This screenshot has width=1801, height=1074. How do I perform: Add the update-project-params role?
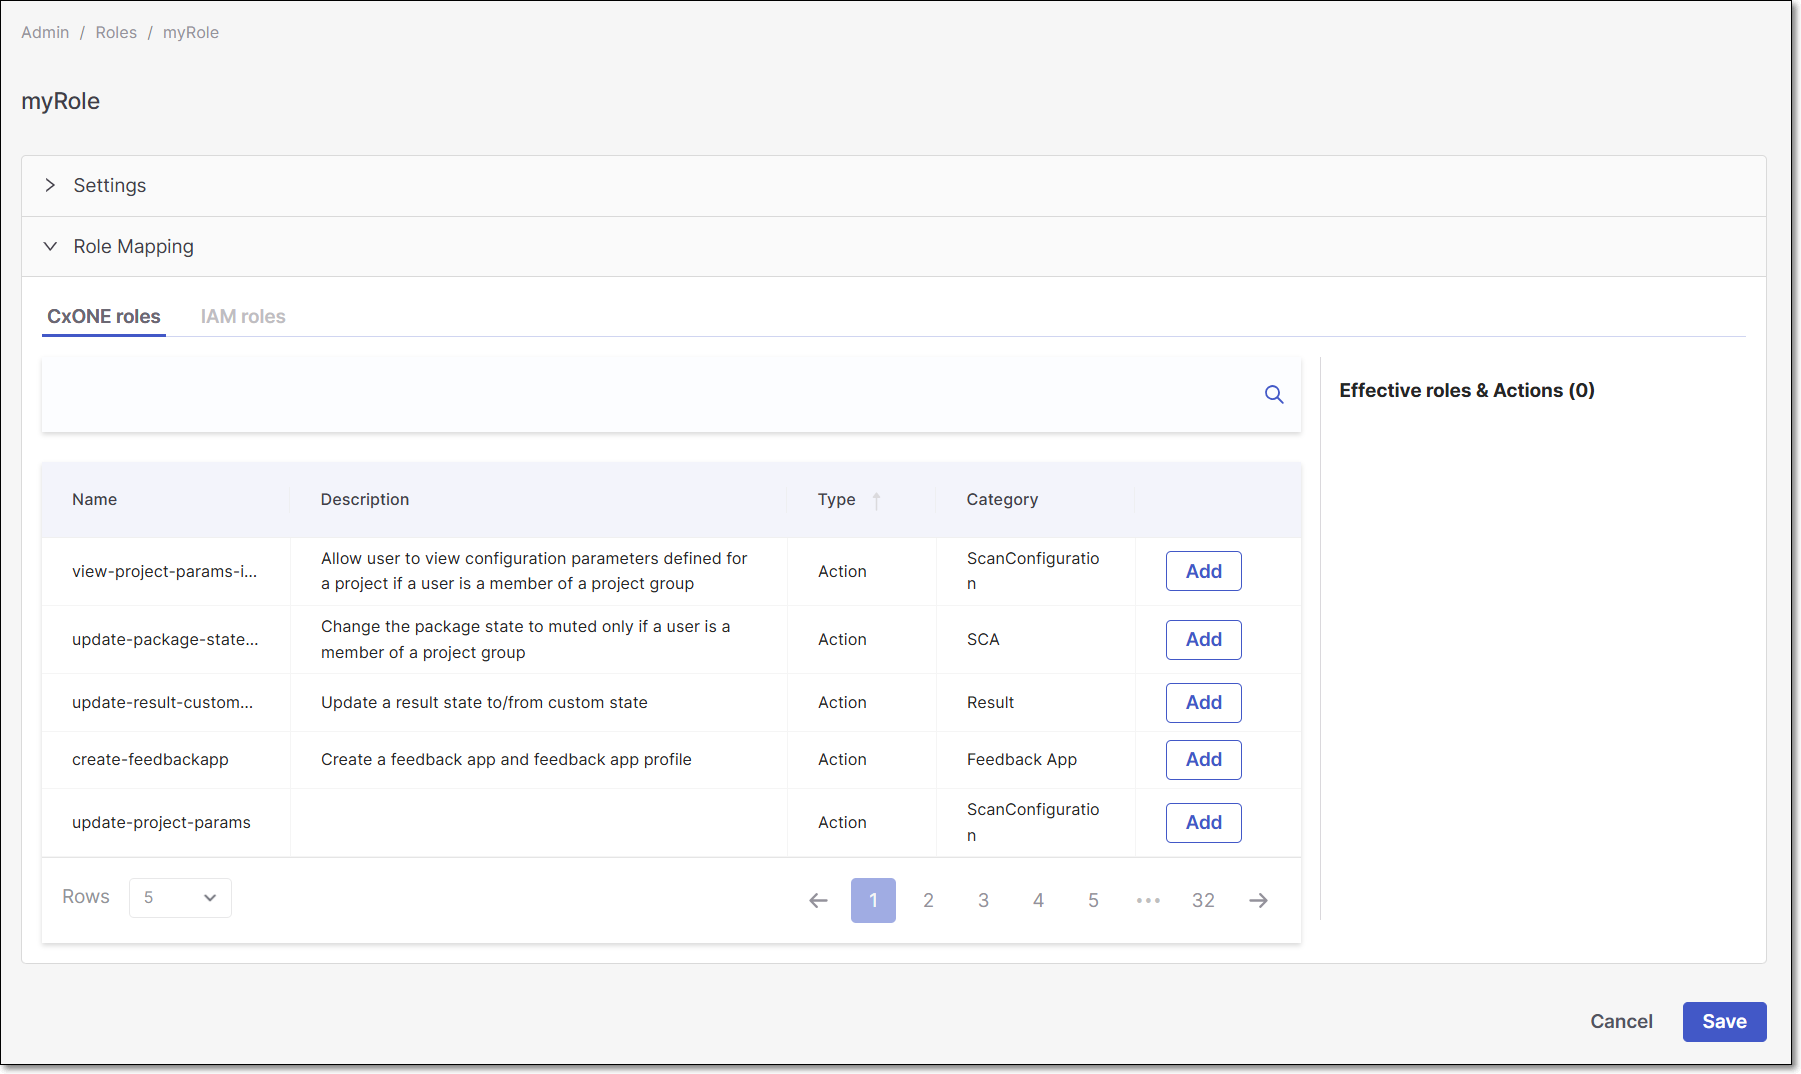[1204, 823]
